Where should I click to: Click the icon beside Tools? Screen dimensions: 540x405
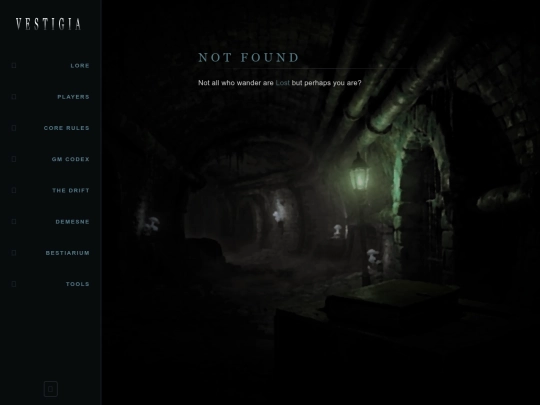click(14, 284)
